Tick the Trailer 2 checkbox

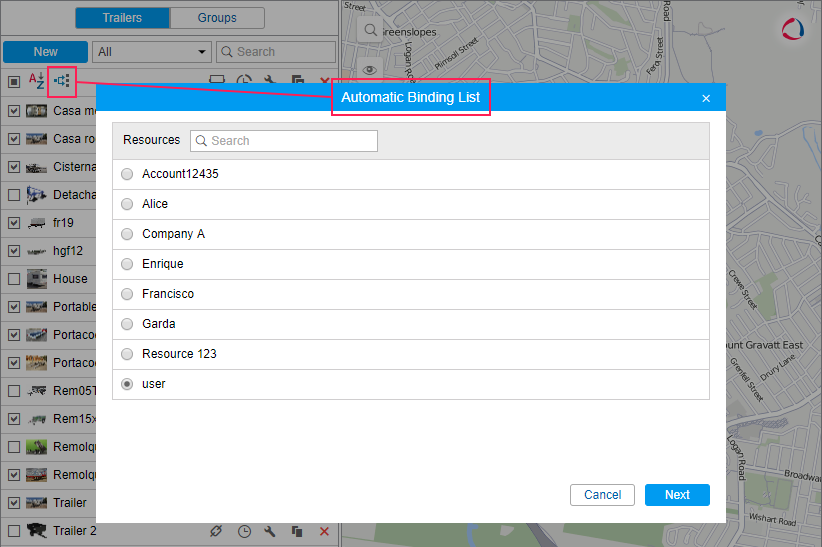pos(14,531)
